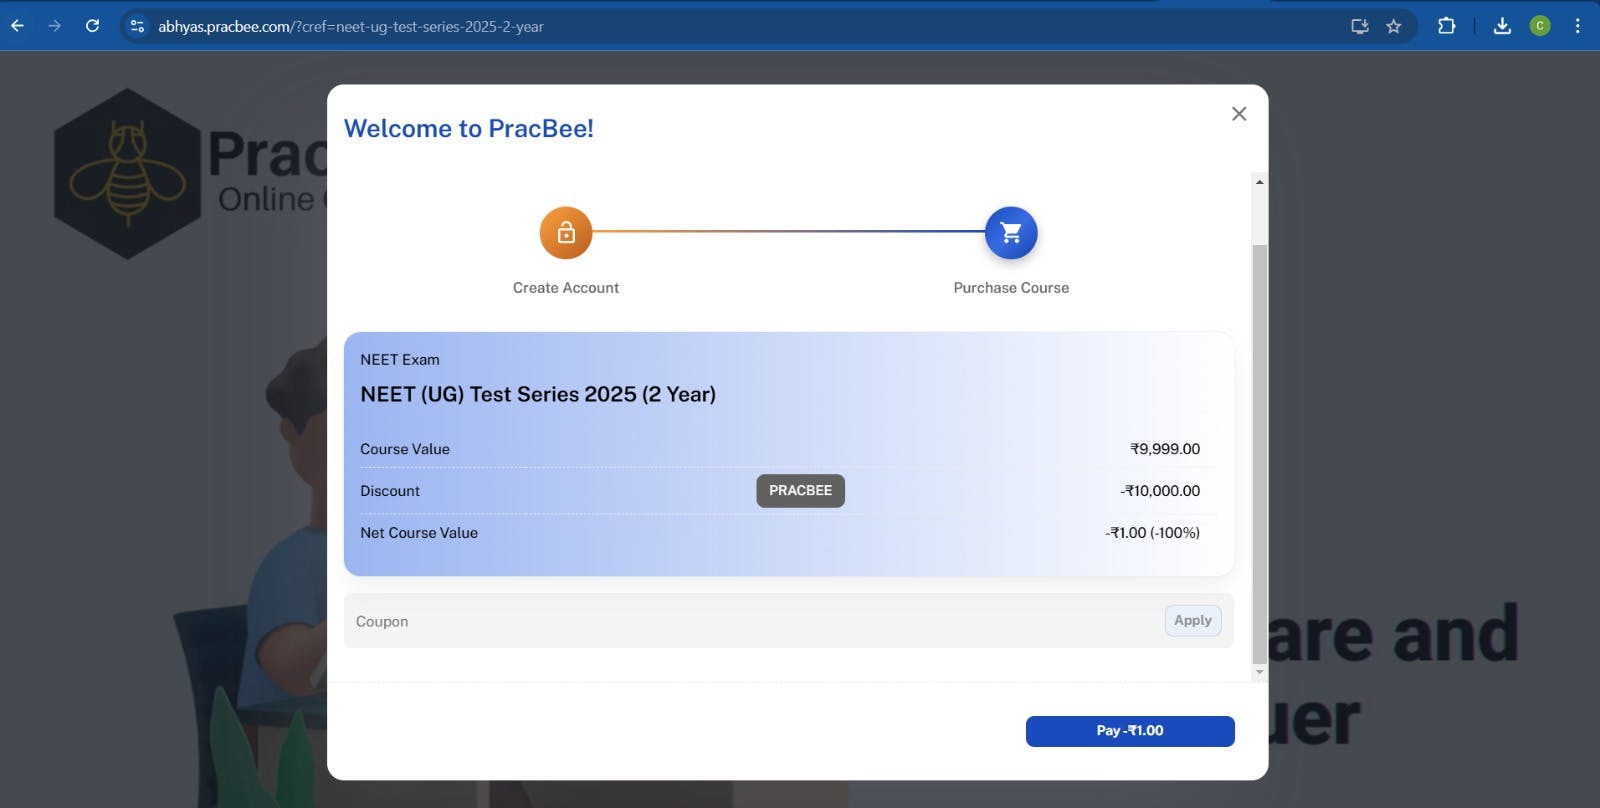Click the NEET (UG) Test Series 2025 title
Screen dimensions: 1600x808
coord(538,394)
